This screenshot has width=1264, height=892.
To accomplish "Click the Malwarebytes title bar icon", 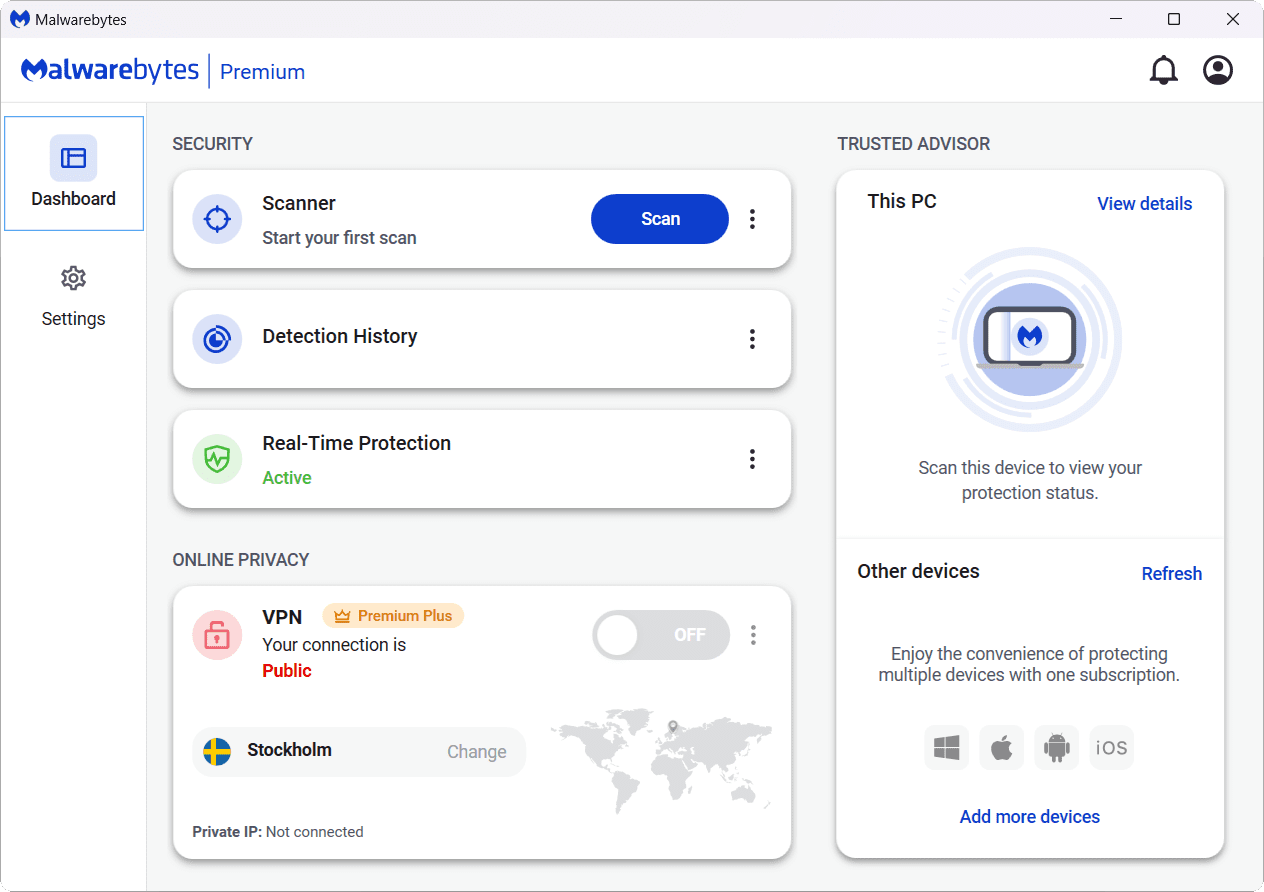I will click(20, 19).
